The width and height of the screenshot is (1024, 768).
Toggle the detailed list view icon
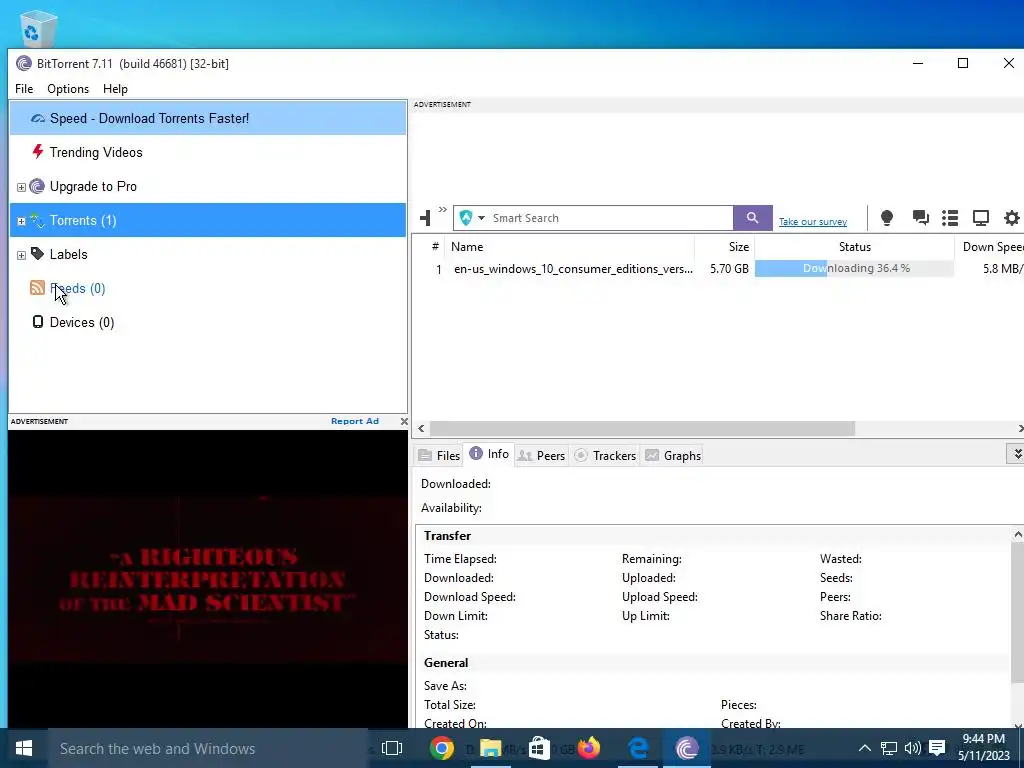(x=950, y=218)
